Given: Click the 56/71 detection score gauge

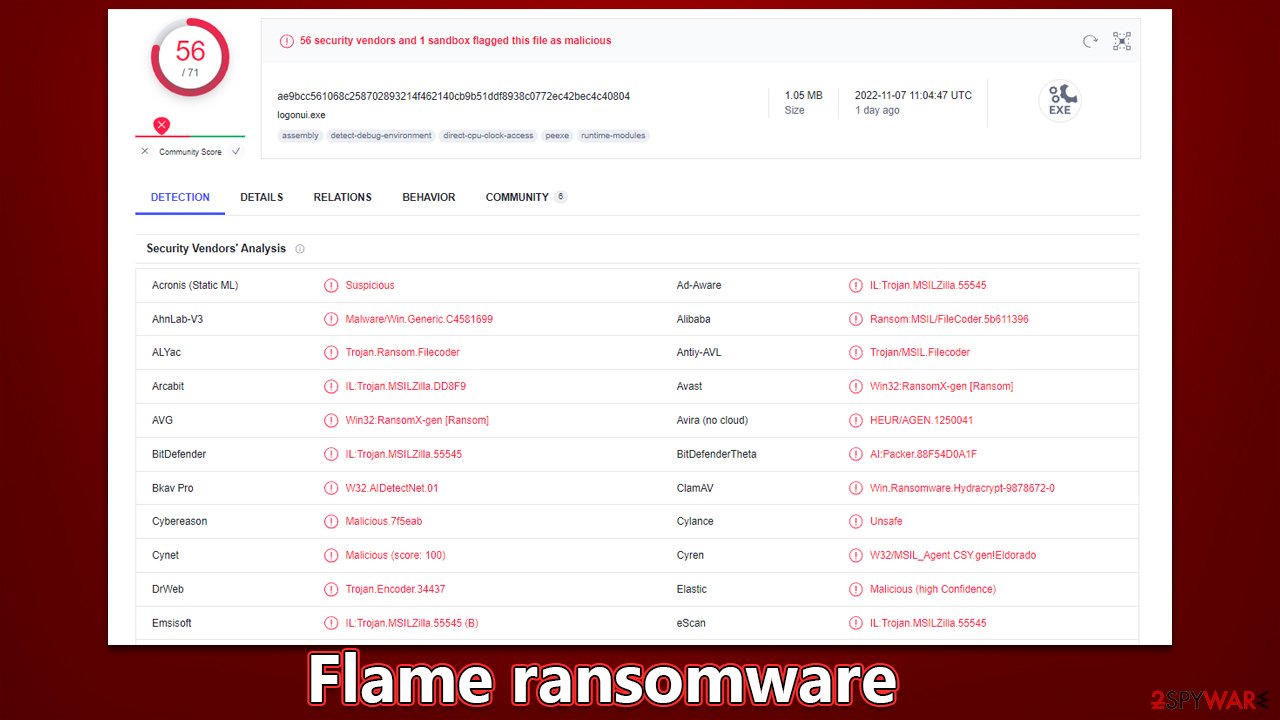Looking at the screenshot, I should pos(190,58).
